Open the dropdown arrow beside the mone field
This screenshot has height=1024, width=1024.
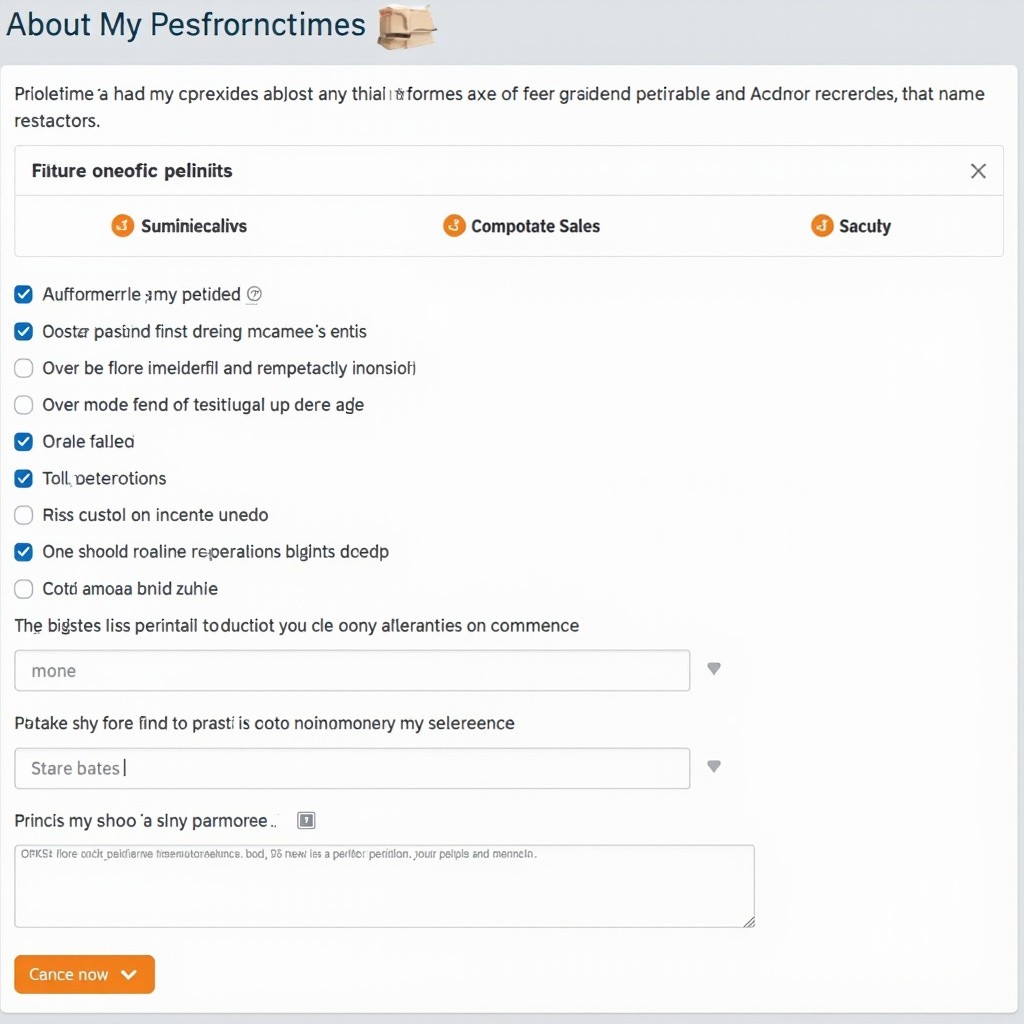coord(714,669)
